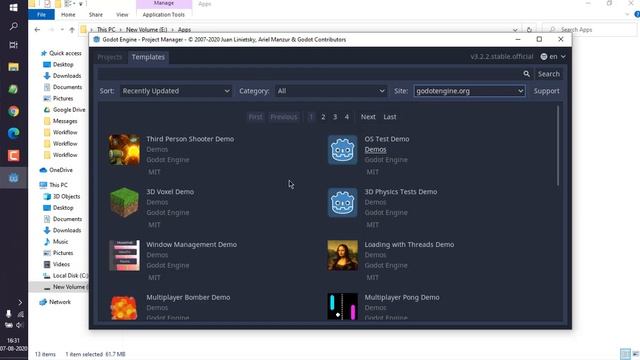Click the OS Test Demo Godot icon

(x=342, y=150)
